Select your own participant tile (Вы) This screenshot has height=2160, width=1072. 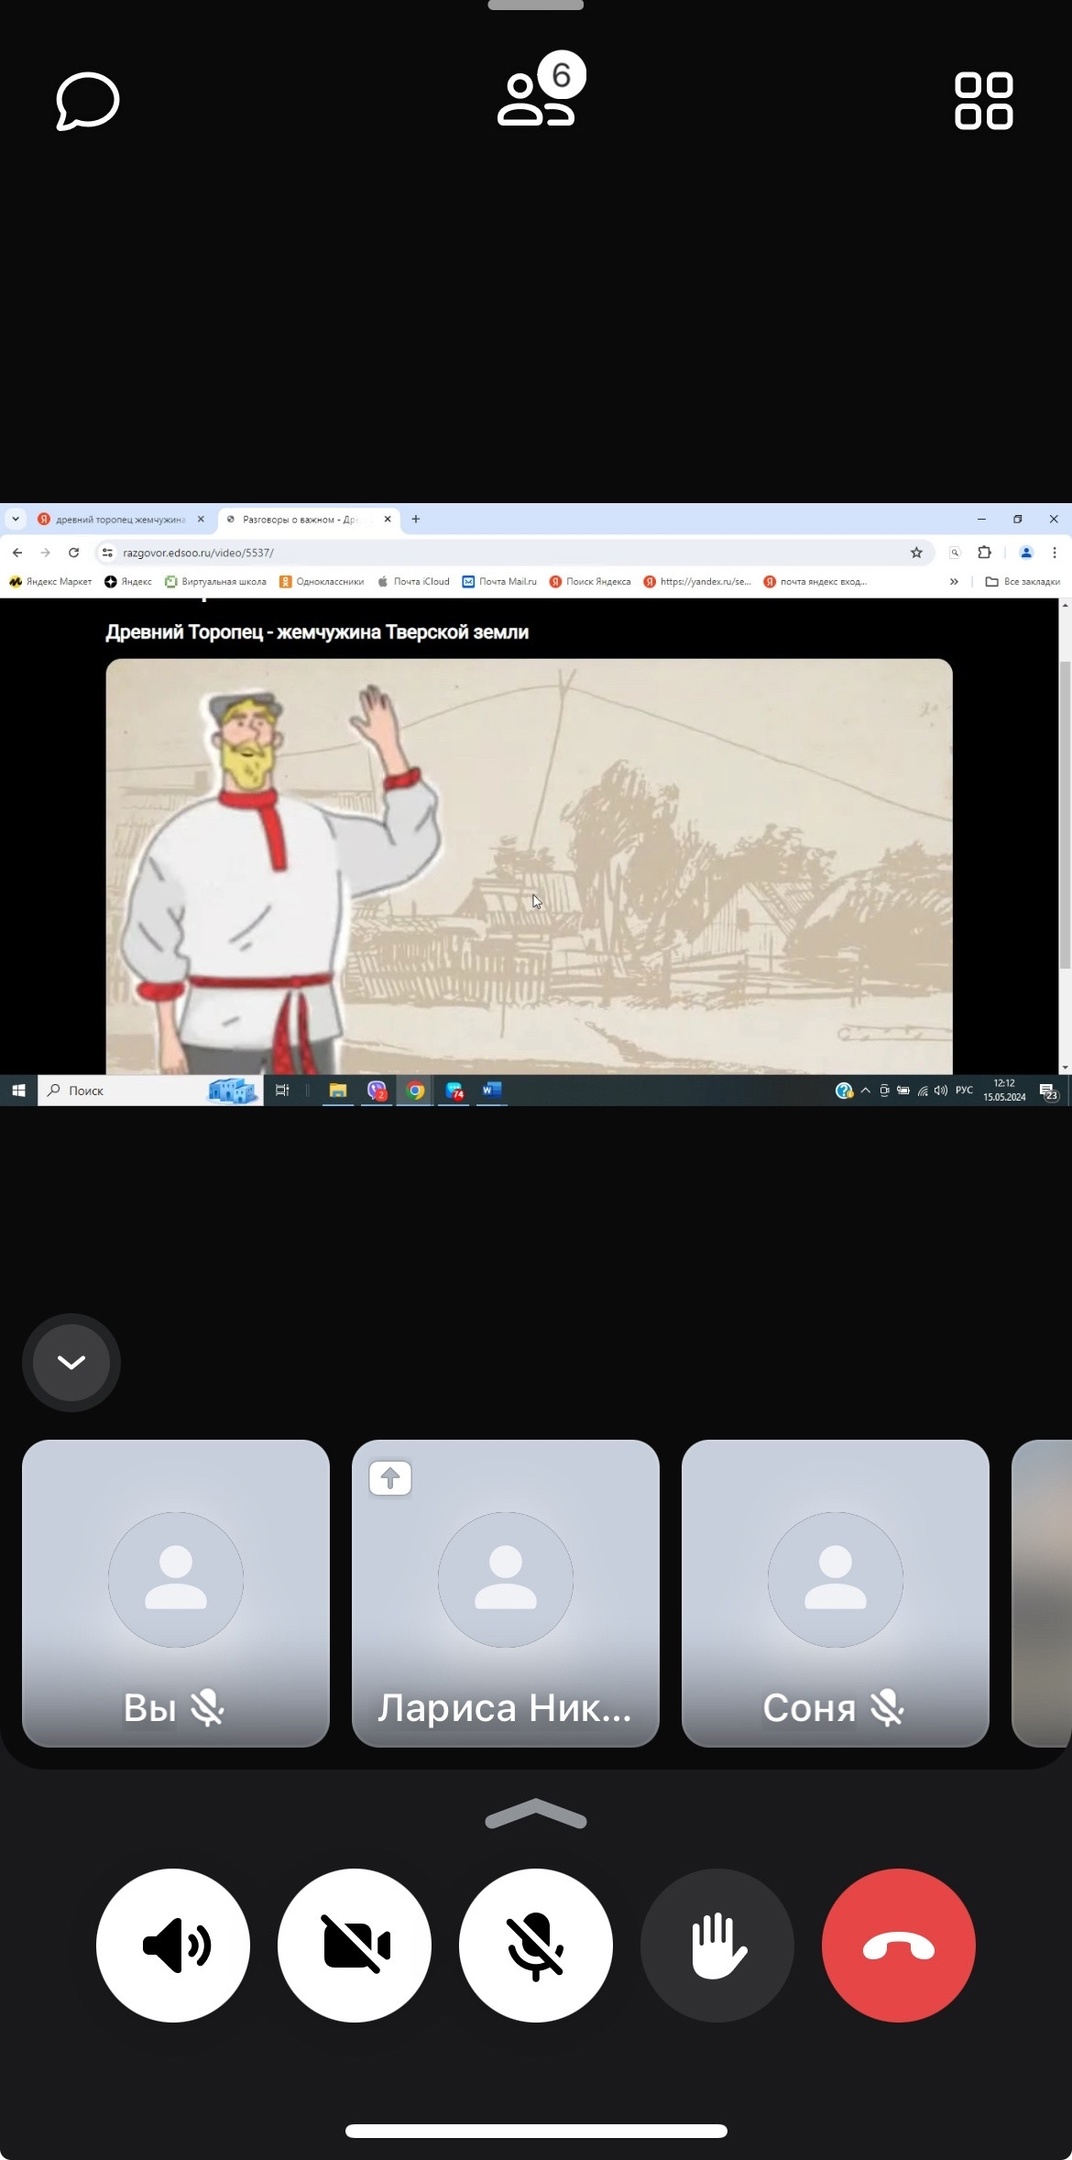click(176, 1593)
